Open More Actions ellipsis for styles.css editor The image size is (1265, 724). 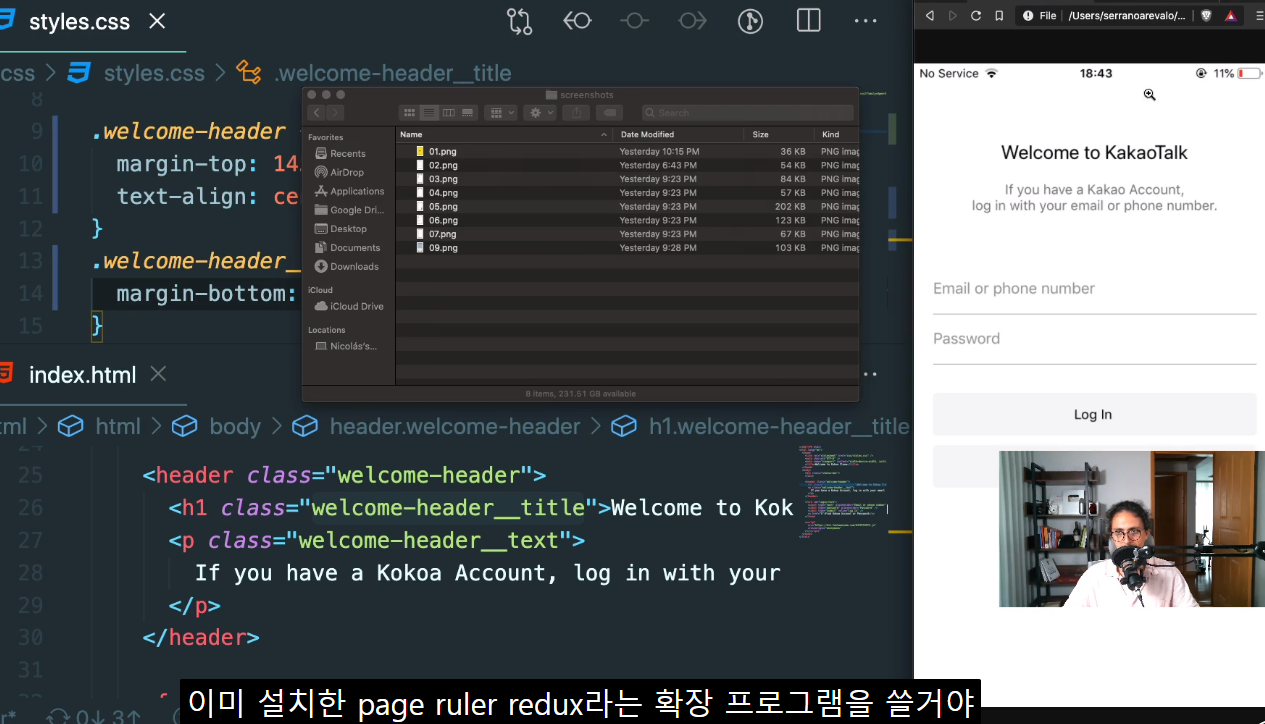click(865, 21)
